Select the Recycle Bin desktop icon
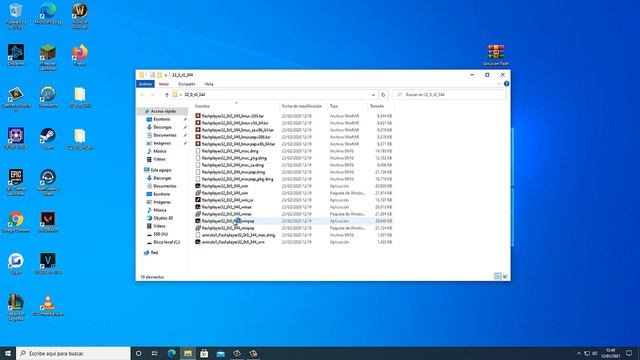 pos(16,16)
